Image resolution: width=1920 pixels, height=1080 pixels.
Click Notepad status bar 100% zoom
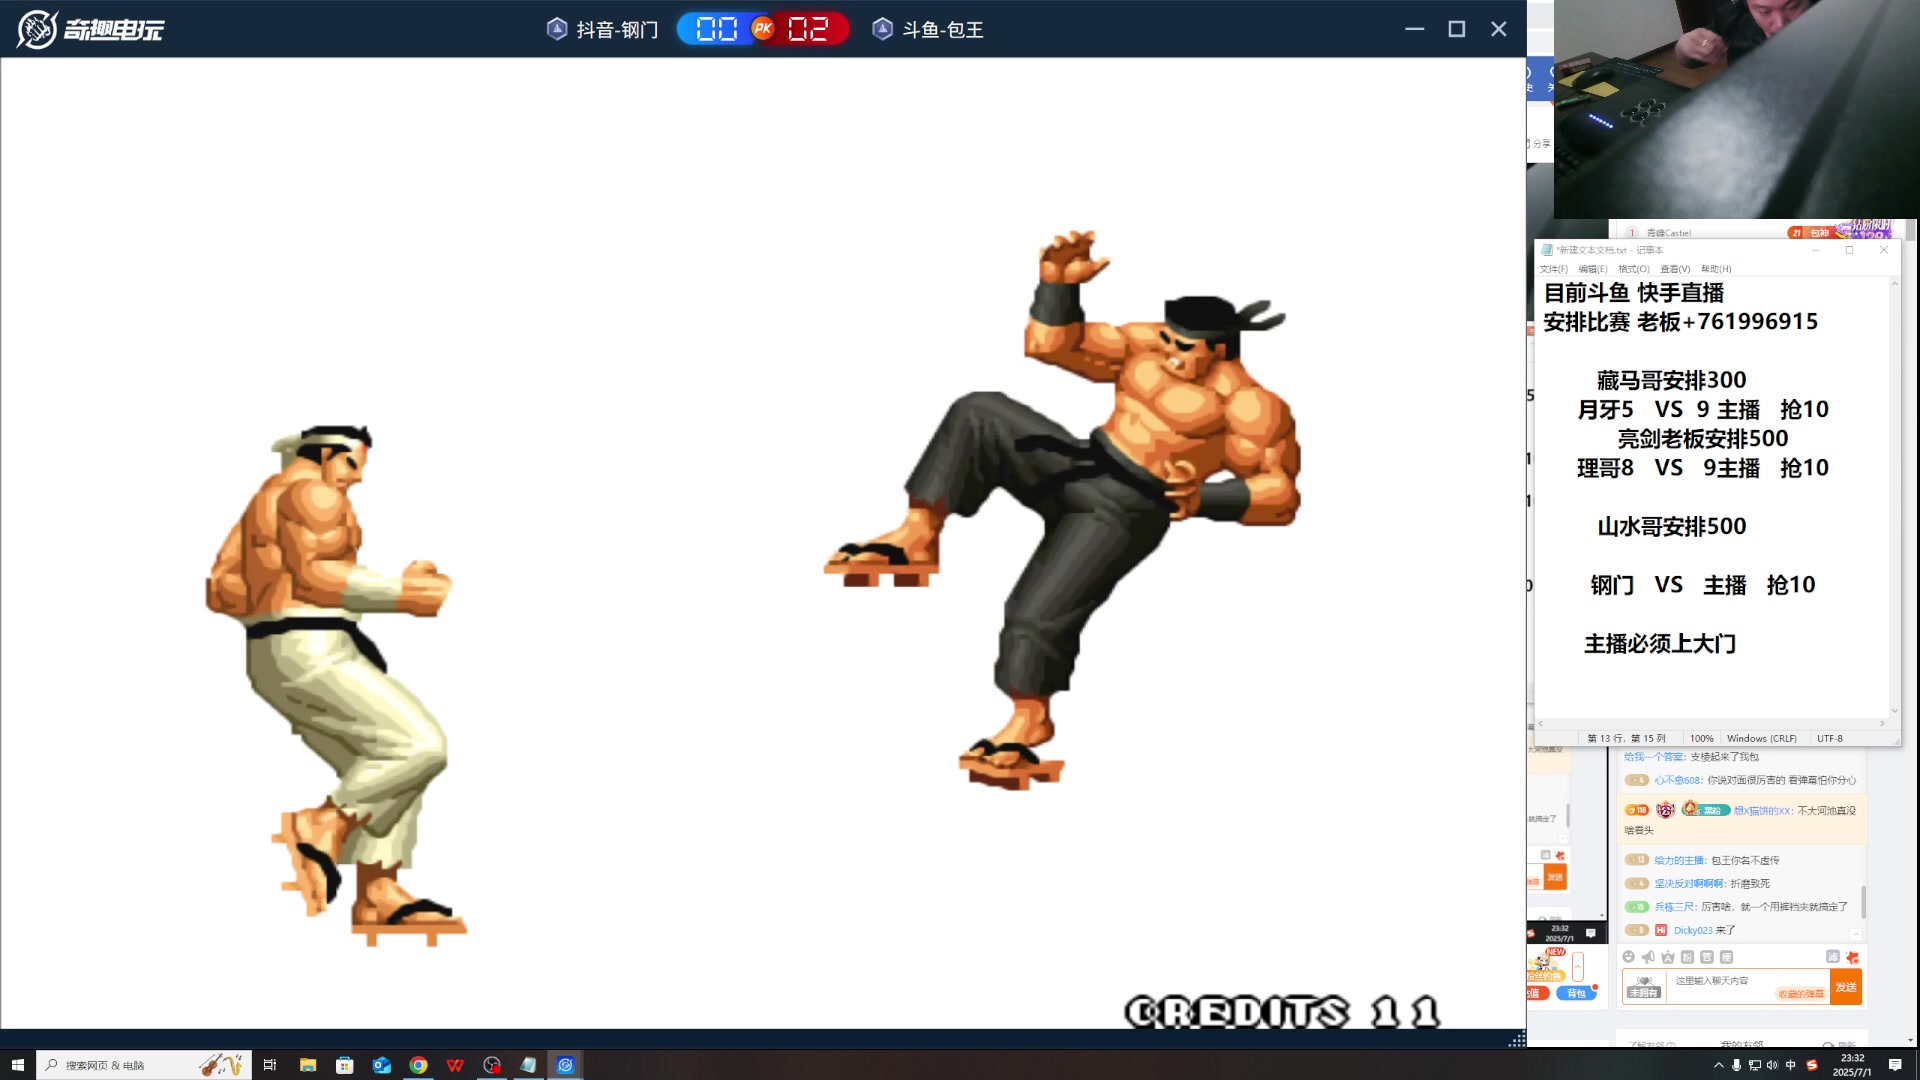1701,739
